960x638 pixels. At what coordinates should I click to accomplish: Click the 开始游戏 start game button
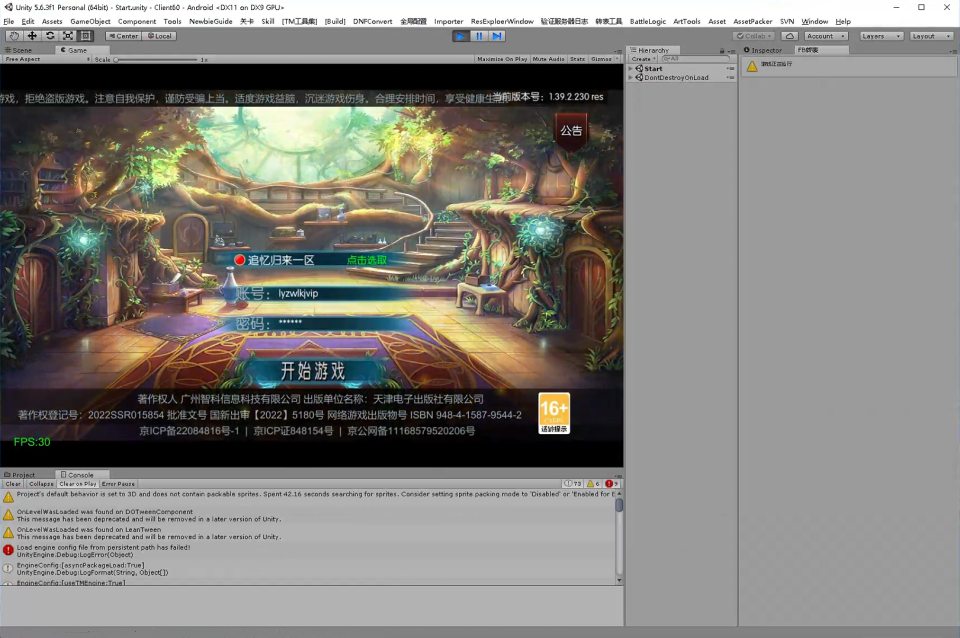pyautogui.click(x=312, y=371)
